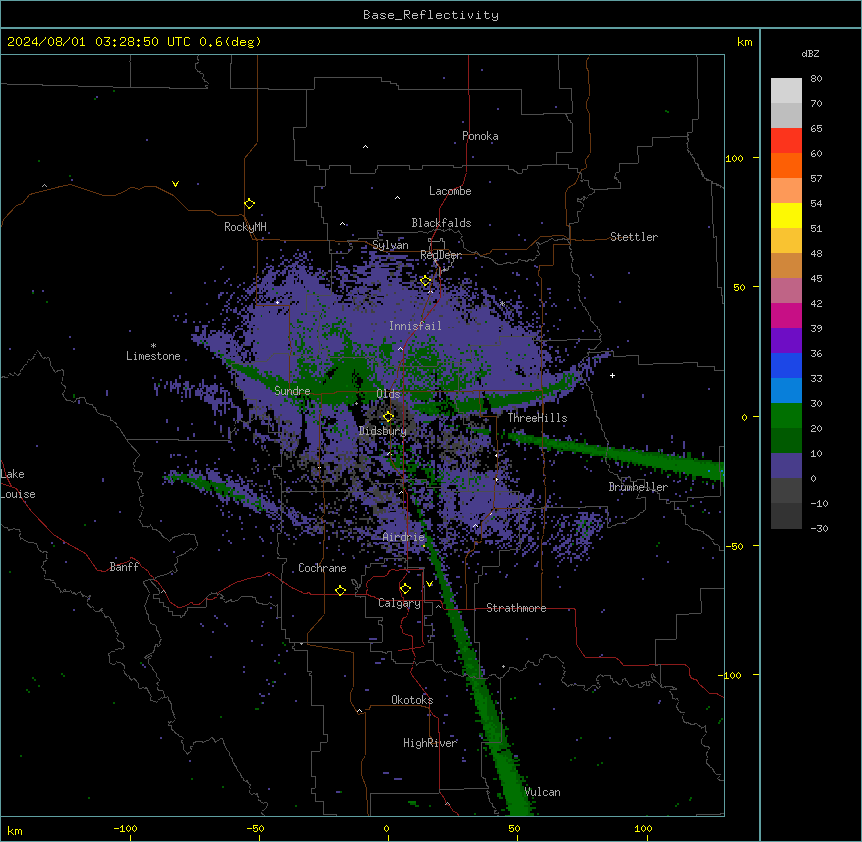The height and width of the screenshot is (842, 862).
Task: Click the Sylvan label
Action: pyautogui.click(x=390, y=245)
